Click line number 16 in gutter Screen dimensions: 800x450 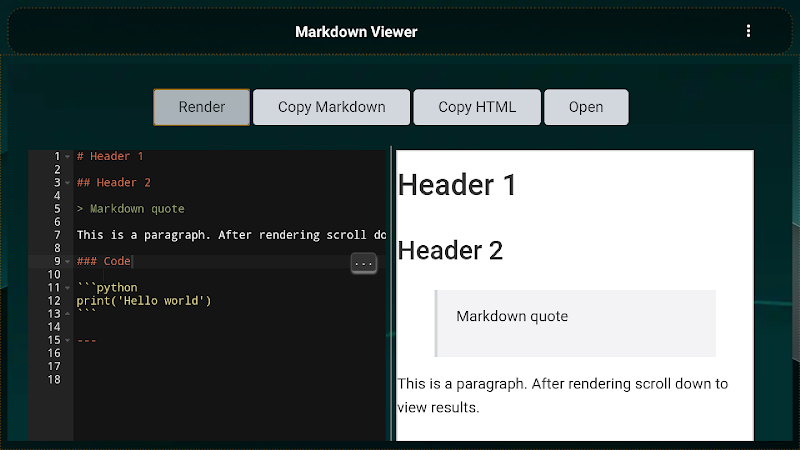click(54, 353)
